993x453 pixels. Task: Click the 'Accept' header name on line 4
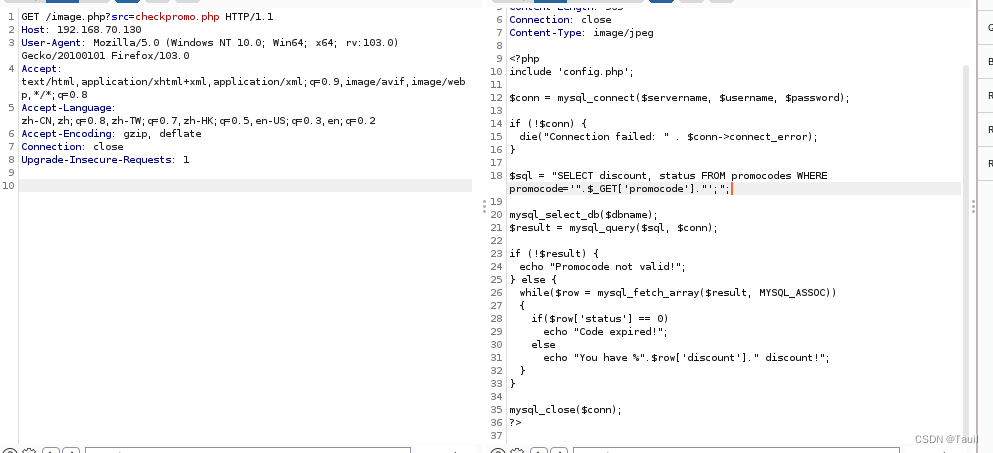pyautogui.click(x=39, y=68)
